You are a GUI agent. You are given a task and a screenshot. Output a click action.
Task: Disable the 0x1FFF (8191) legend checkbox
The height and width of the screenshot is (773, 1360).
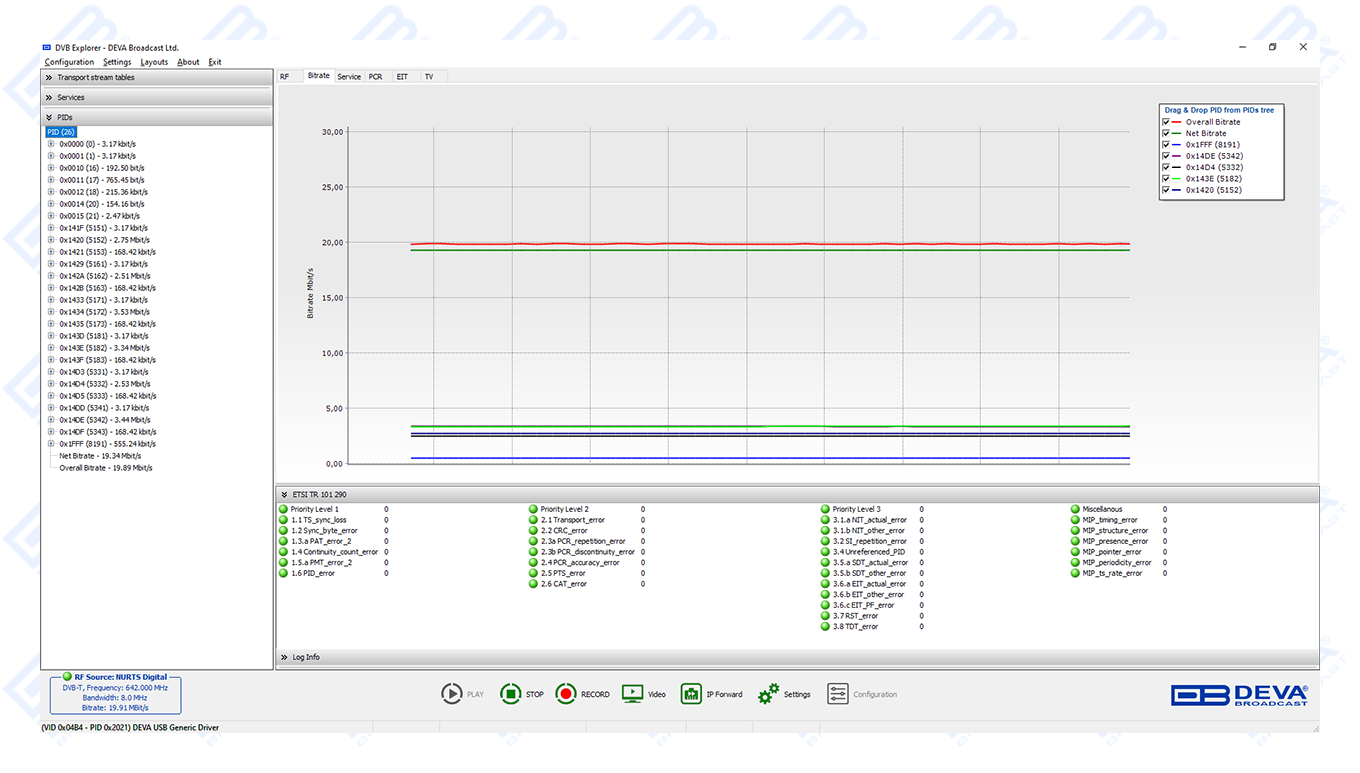1166,145
